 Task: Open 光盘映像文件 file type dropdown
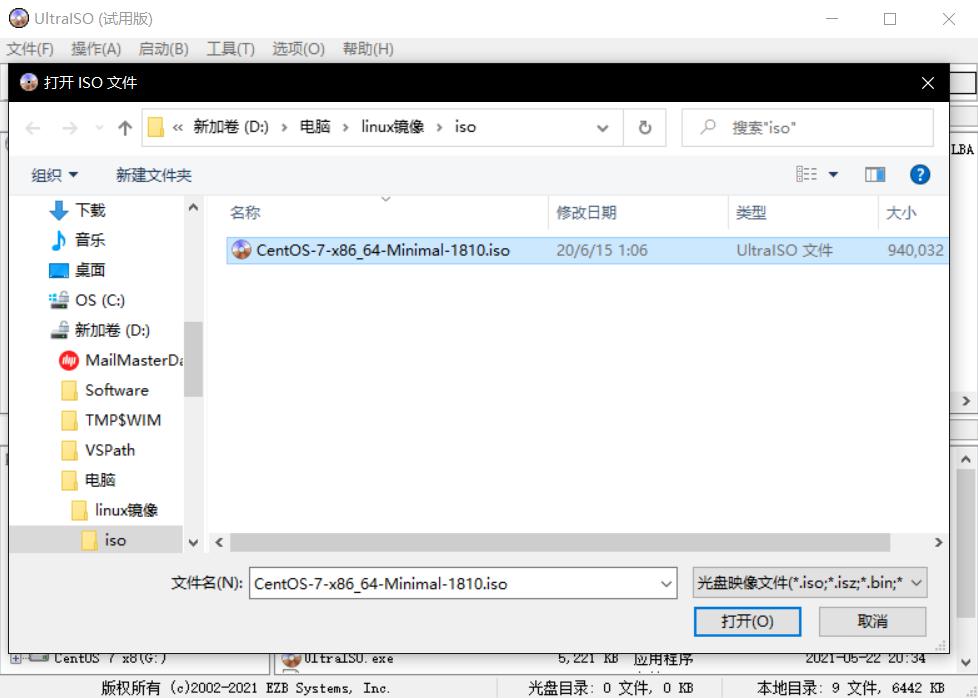[x=810, y=583]
